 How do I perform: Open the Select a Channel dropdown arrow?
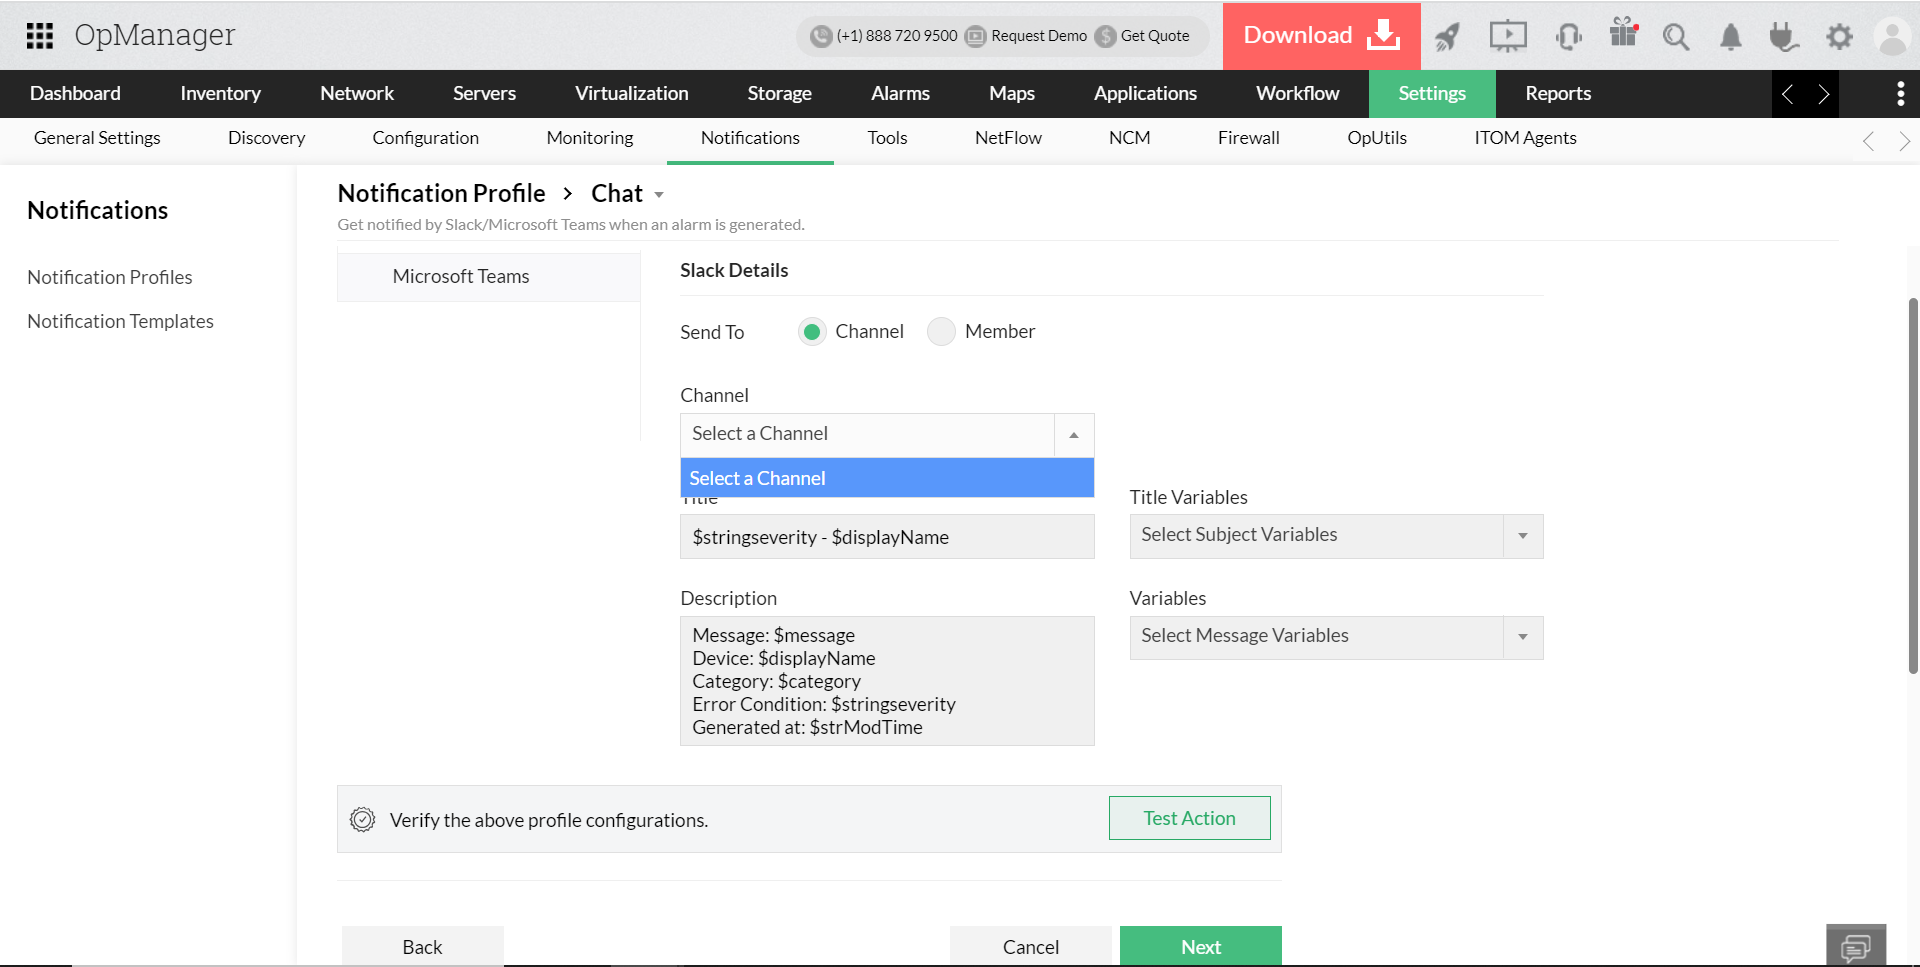click(1073, 434)
